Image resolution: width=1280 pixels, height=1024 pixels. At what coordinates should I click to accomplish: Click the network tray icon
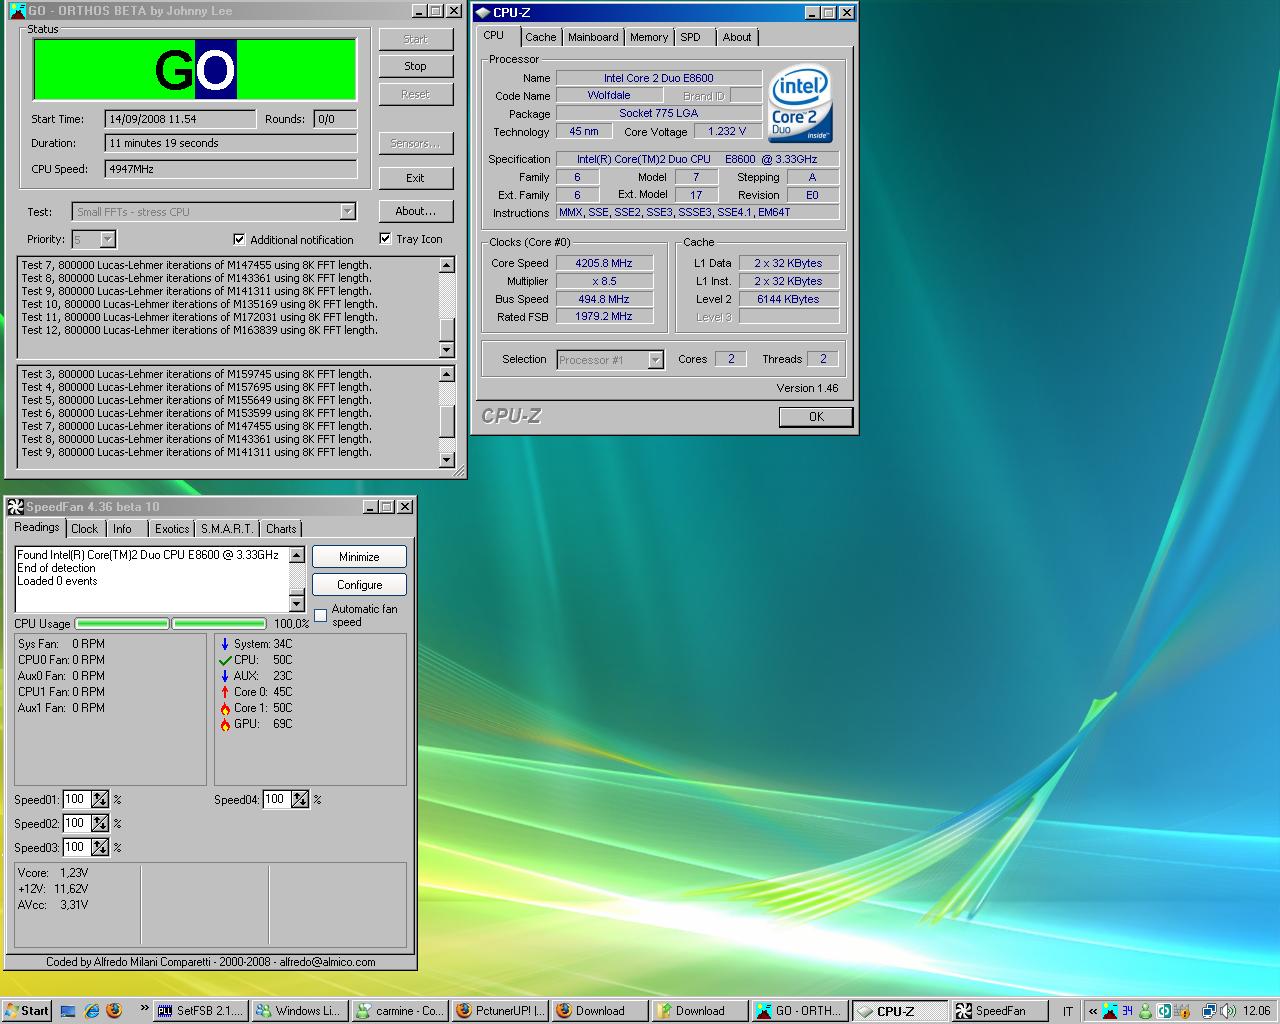pyautogui.click(x=1208, y=1011)
